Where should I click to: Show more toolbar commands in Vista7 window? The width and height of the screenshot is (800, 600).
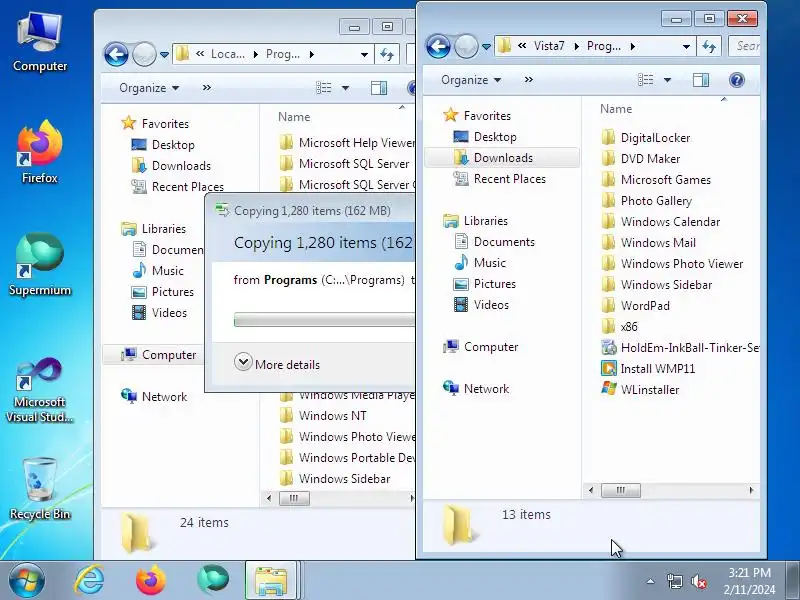coord(529,80)
